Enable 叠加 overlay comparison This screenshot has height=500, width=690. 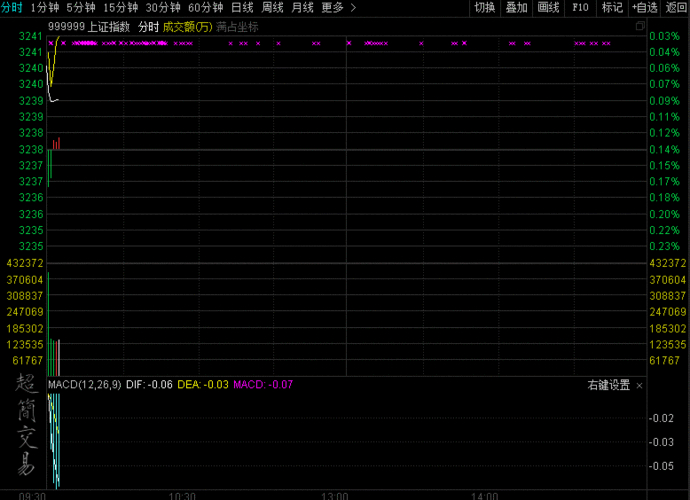point(516,8)
